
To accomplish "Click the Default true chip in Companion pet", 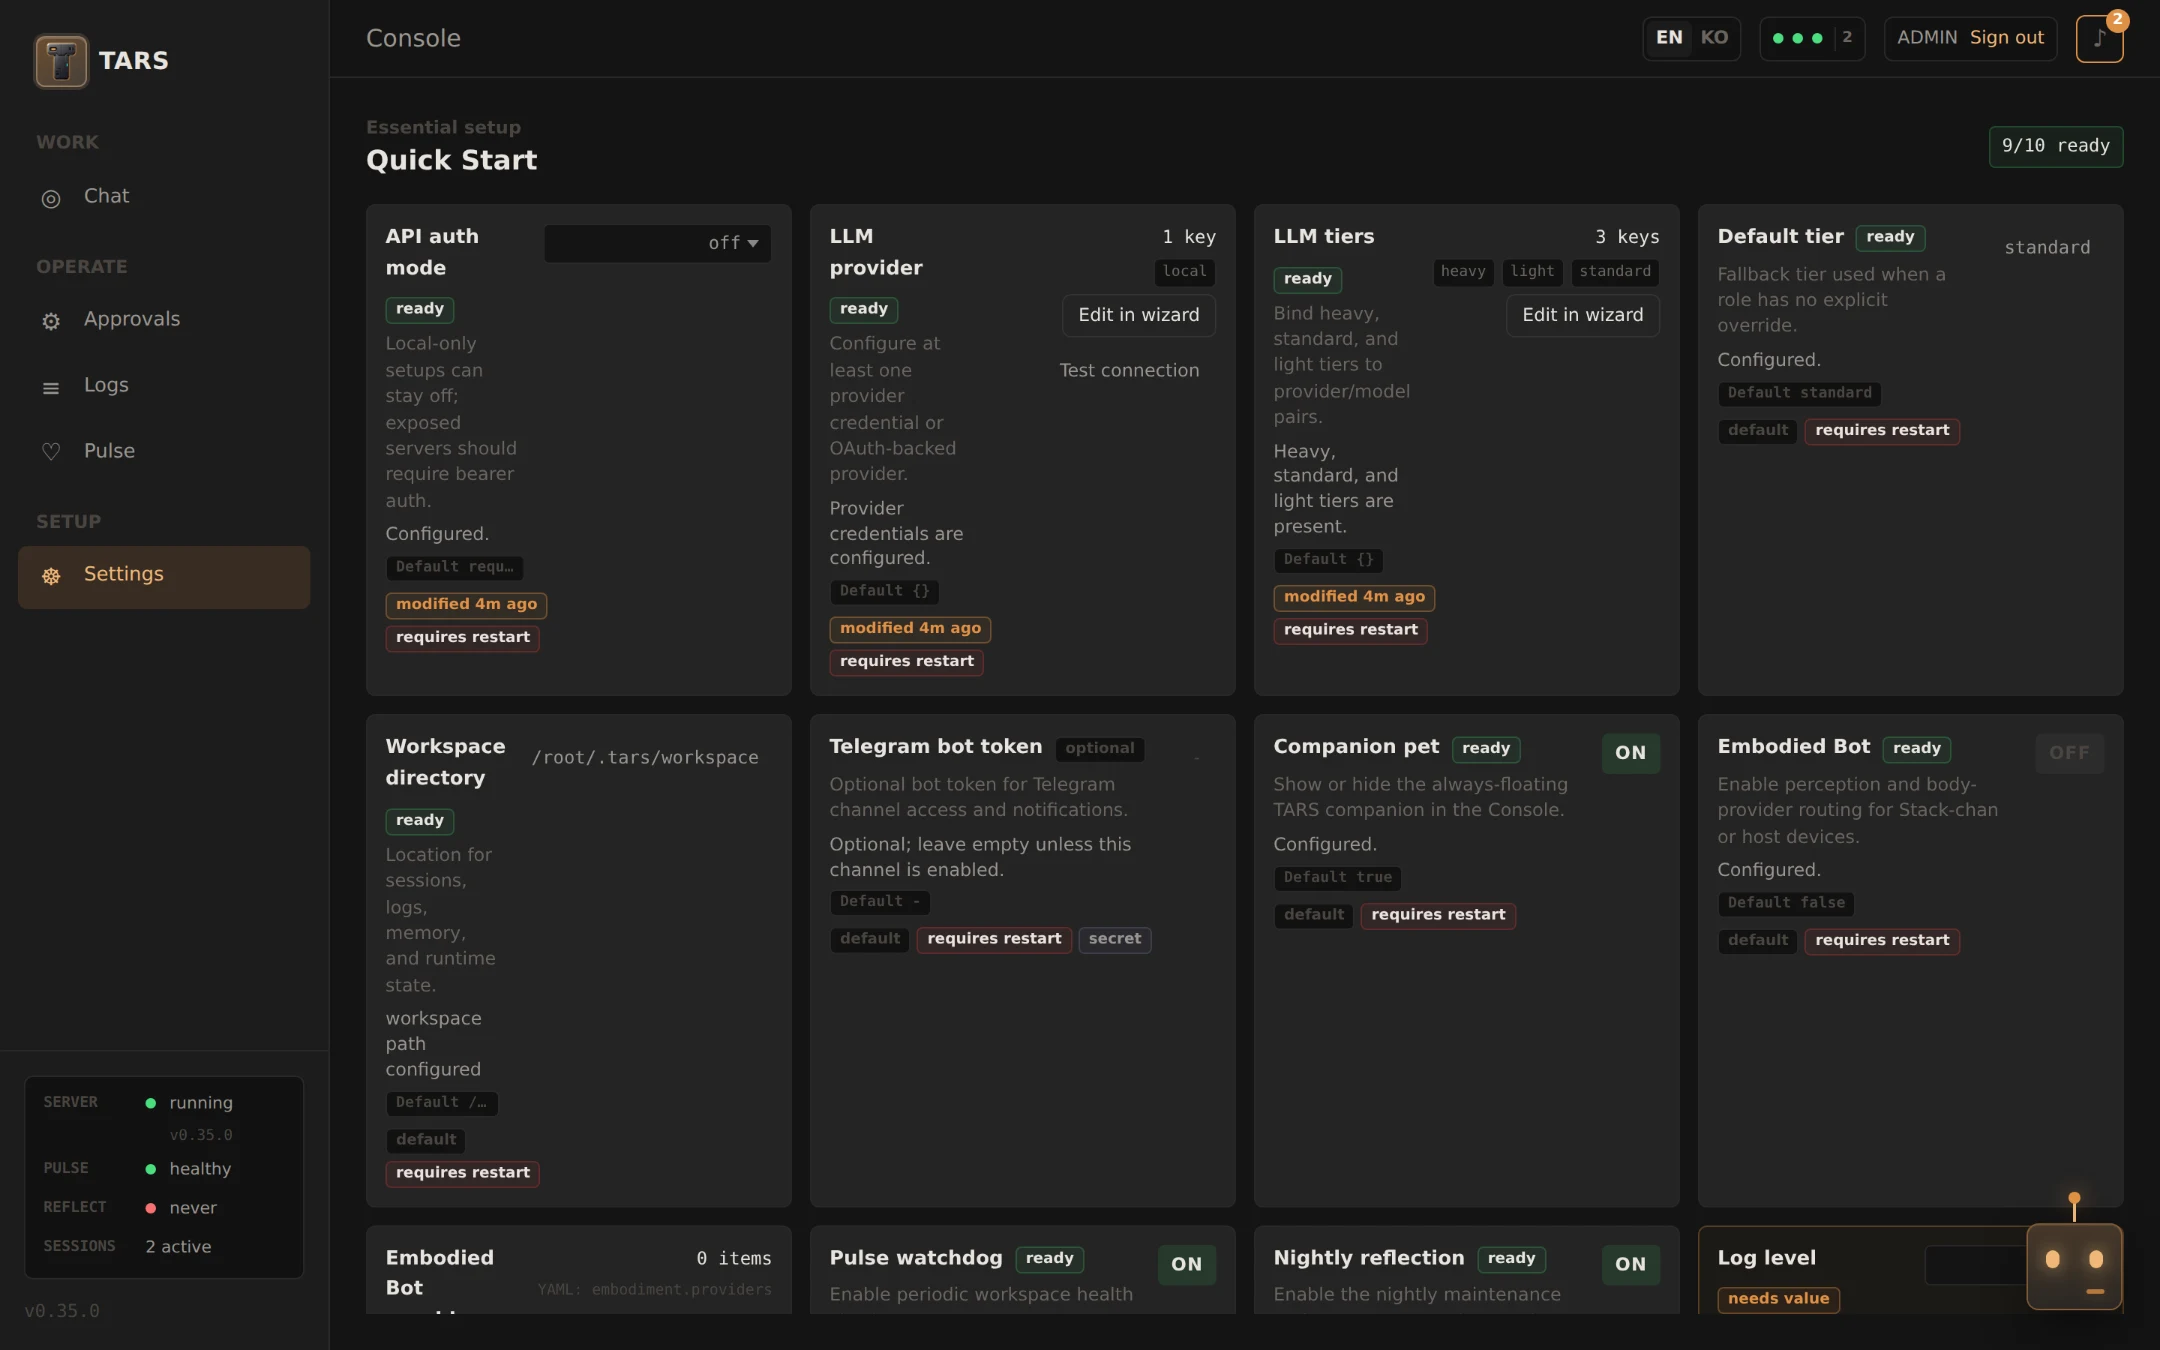I will point(1337,878).
